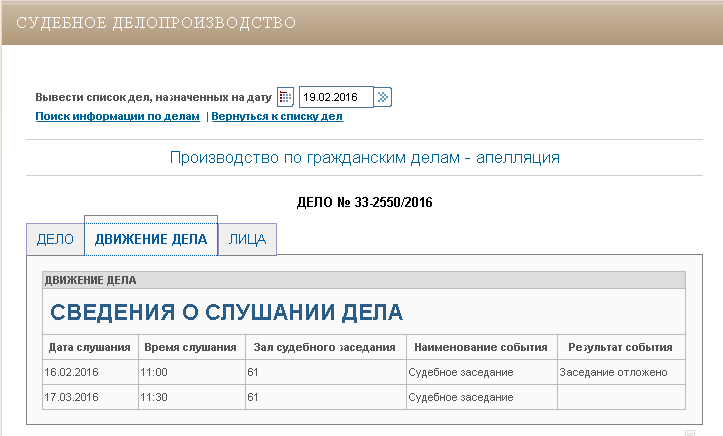Image resolution: width=723 pixels, height=436 pixels.
Task: Click the date field showing 19.02.2016
Action: point(335,97)
